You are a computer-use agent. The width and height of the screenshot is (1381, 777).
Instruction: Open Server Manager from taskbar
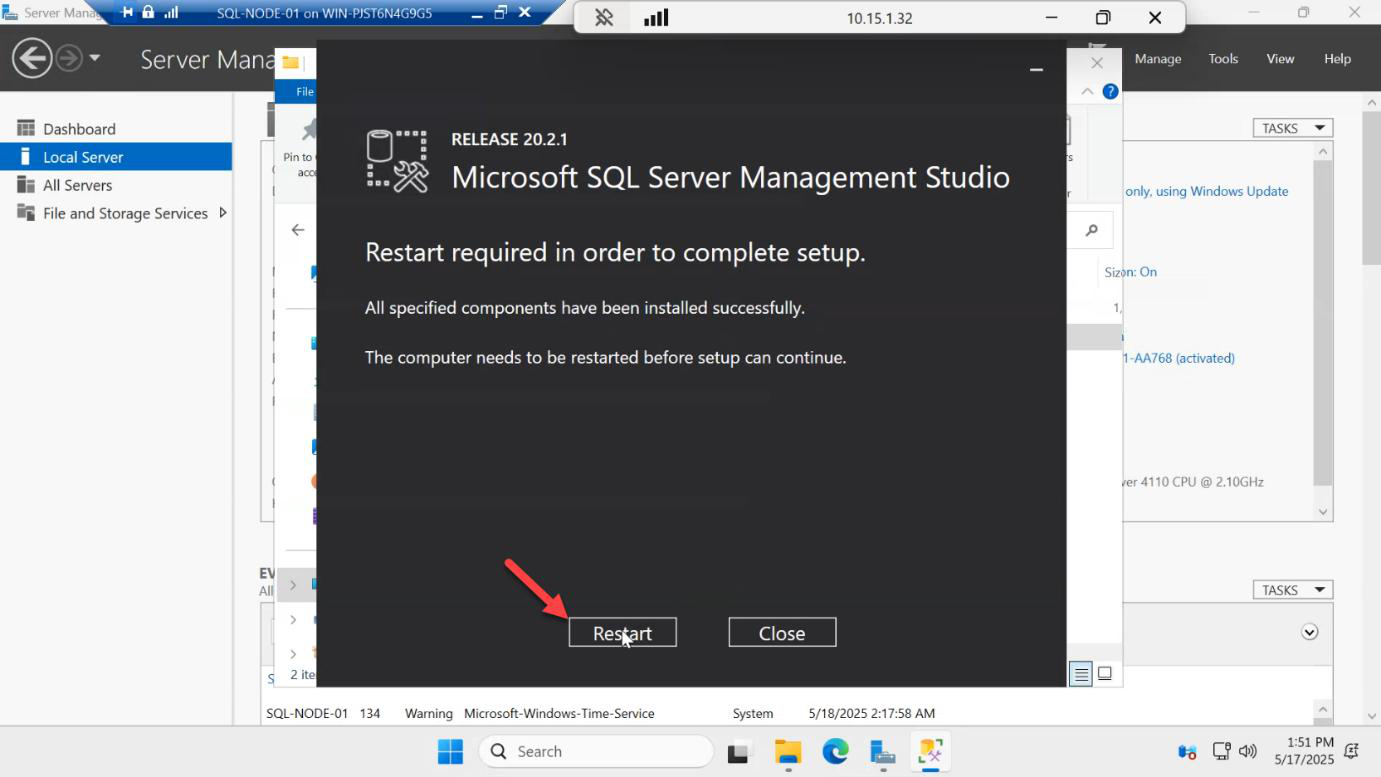pos(883,752)
